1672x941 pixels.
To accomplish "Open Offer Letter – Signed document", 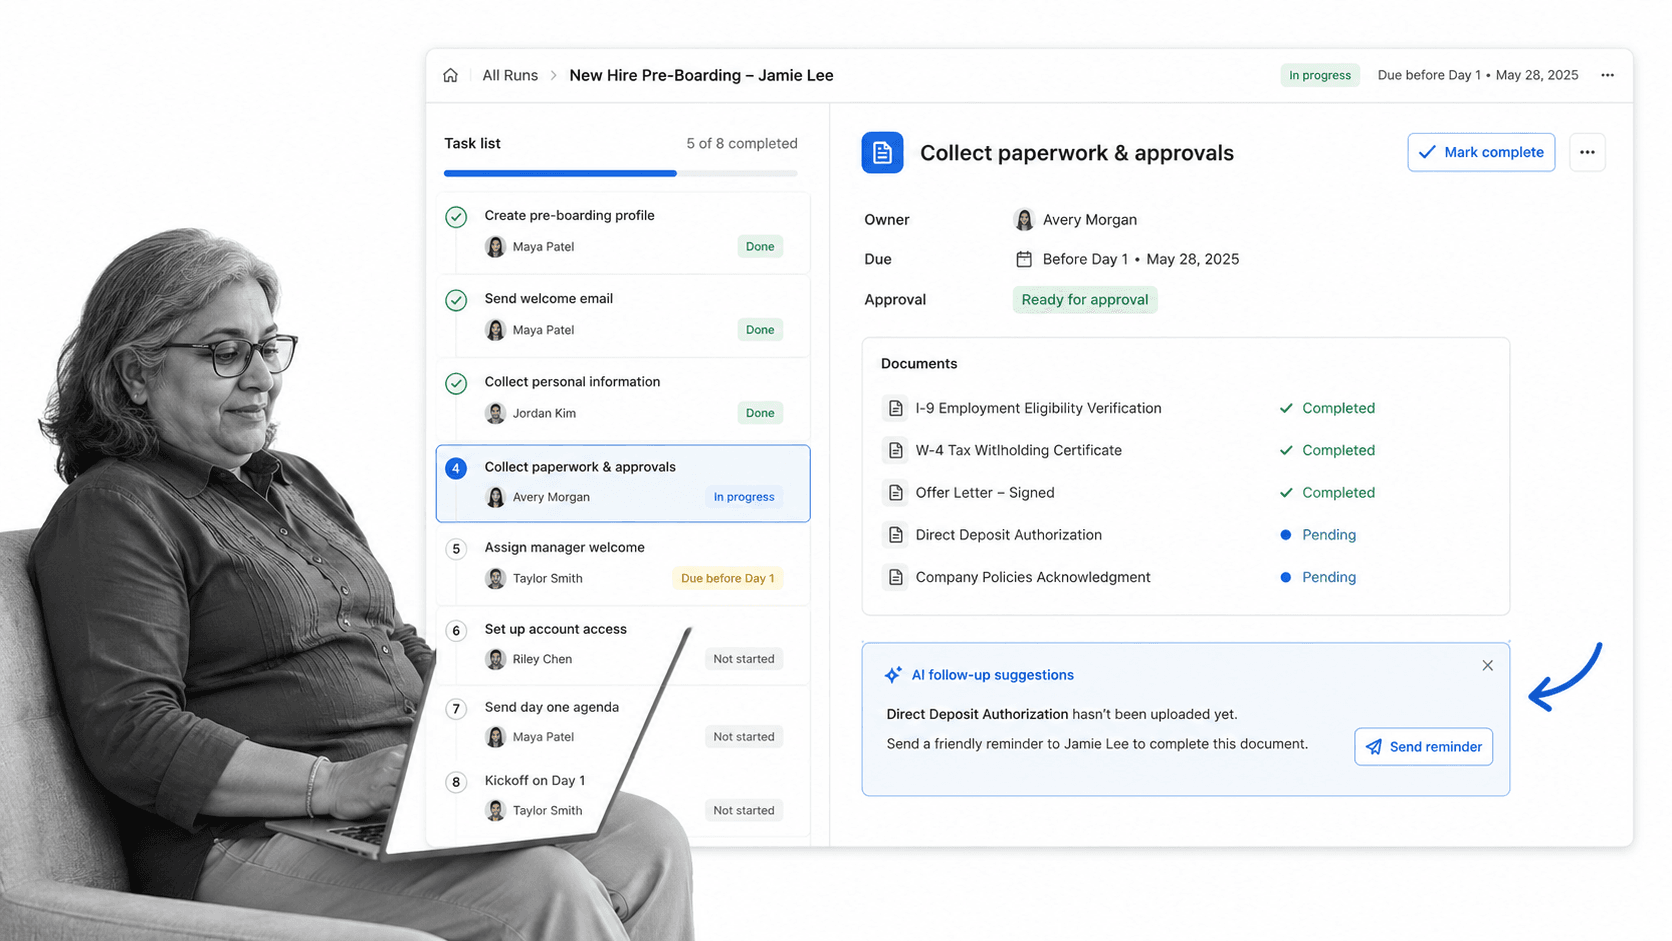I will coord(985,493).
